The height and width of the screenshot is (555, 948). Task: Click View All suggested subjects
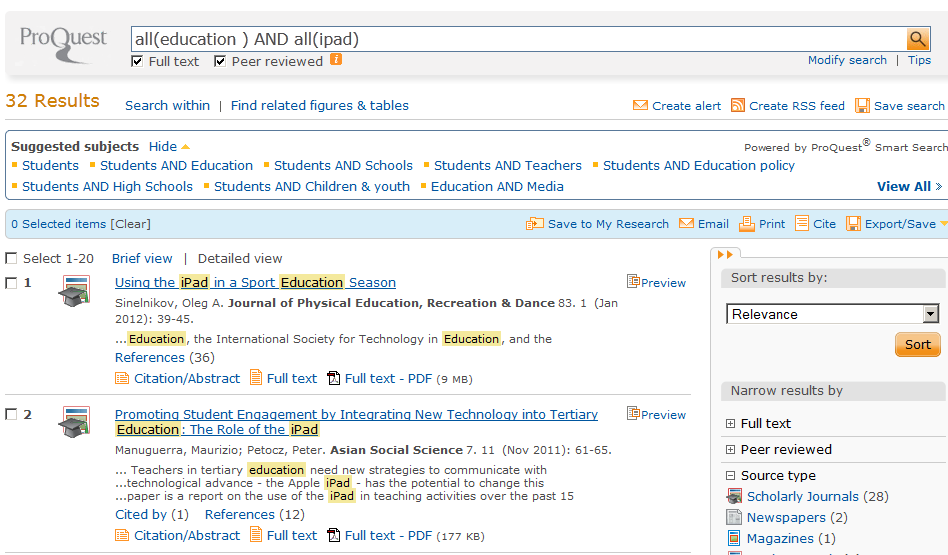[909, 186]
